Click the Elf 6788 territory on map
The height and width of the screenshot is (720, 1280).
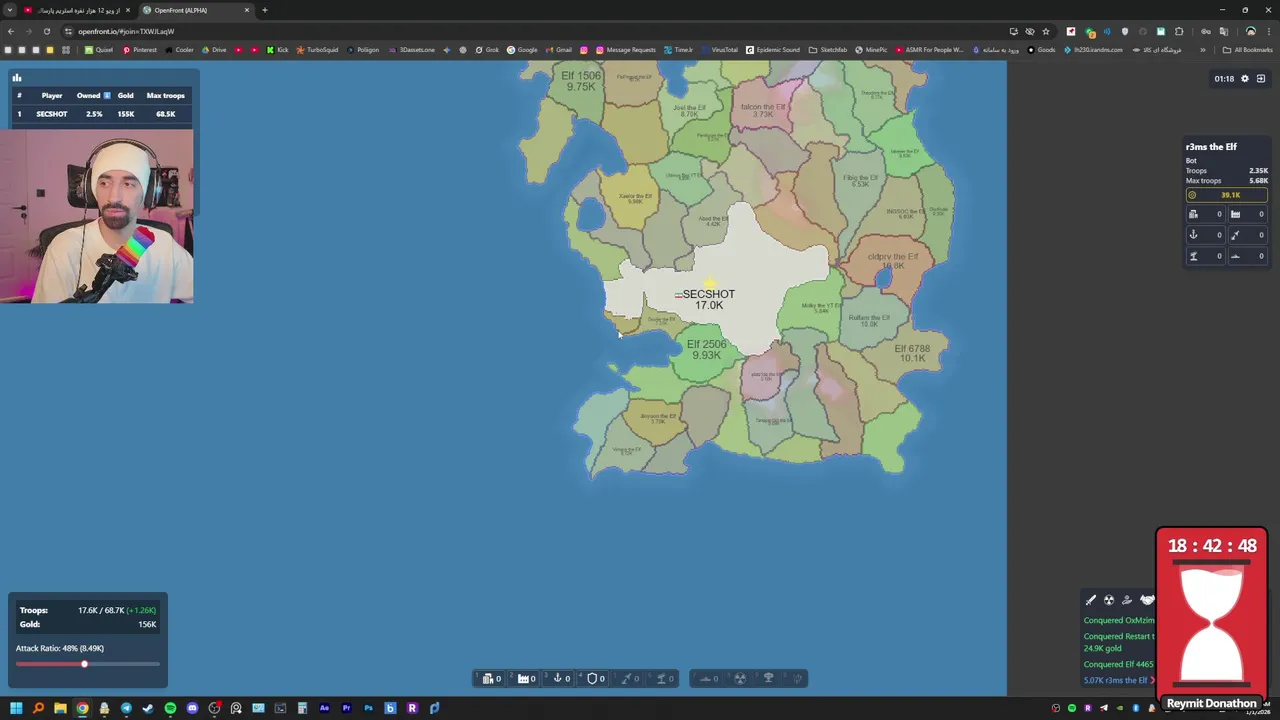(x=912, y=353)
